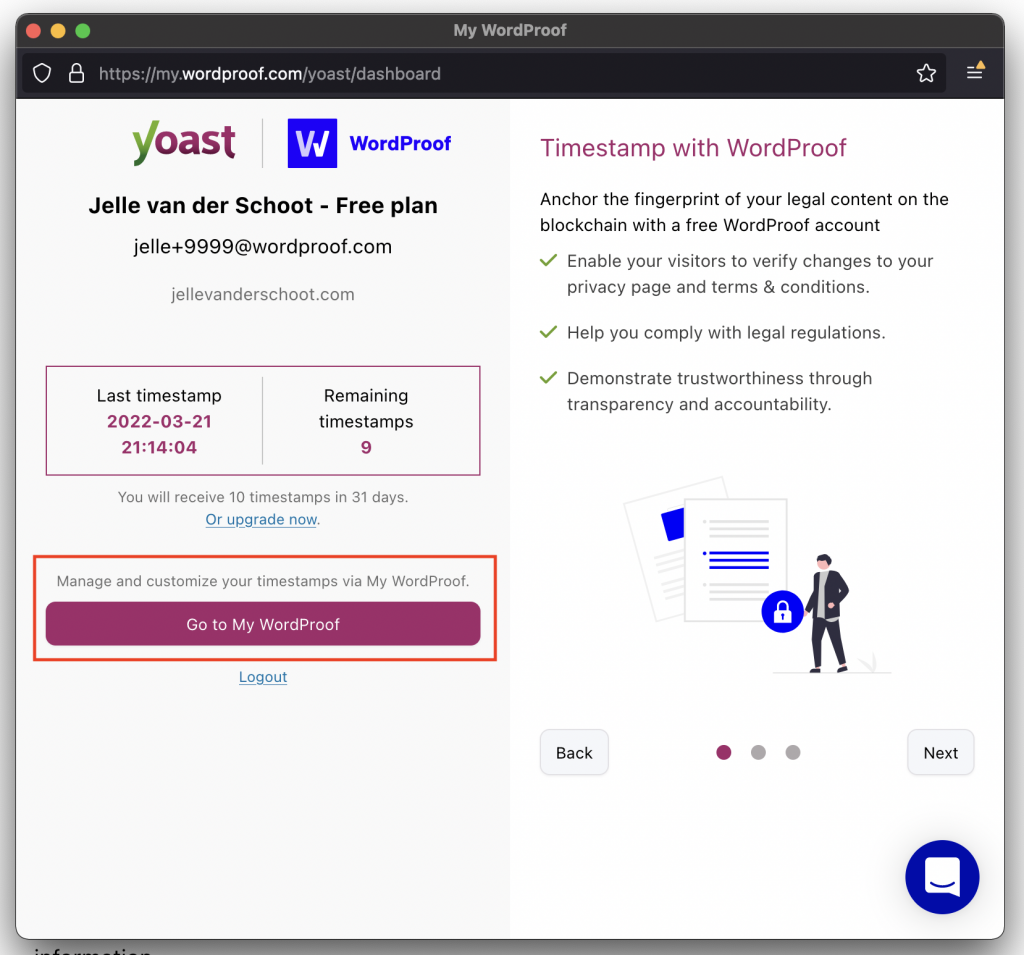Click the WordProof brand name text
The height and width of the screenshot is (955, 1024).
(400, 143)
